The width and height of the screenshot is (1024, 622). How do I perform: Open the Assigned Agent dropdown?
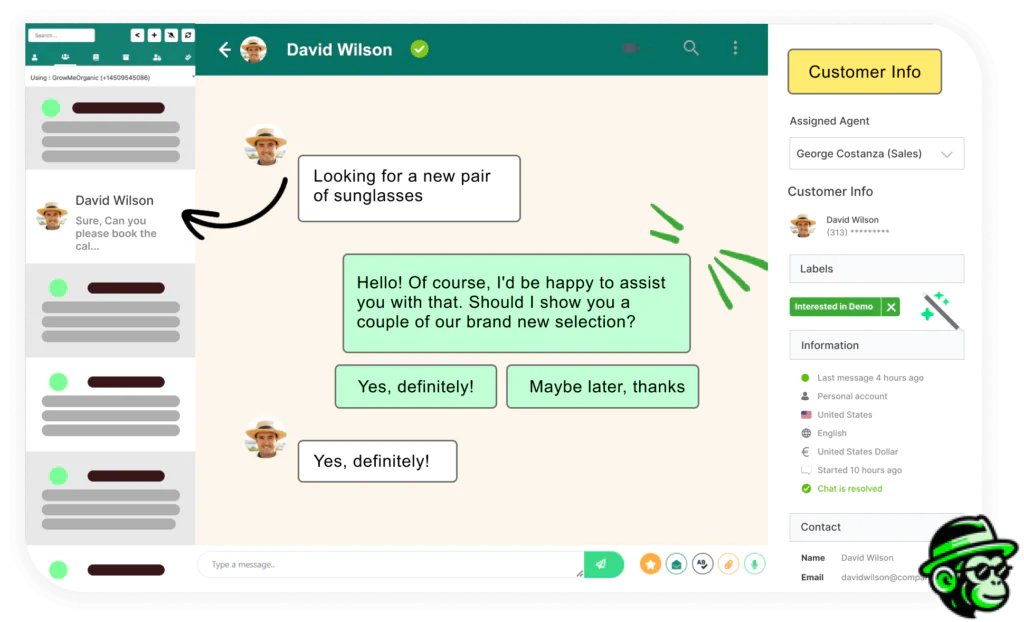[x=876, y=154]
